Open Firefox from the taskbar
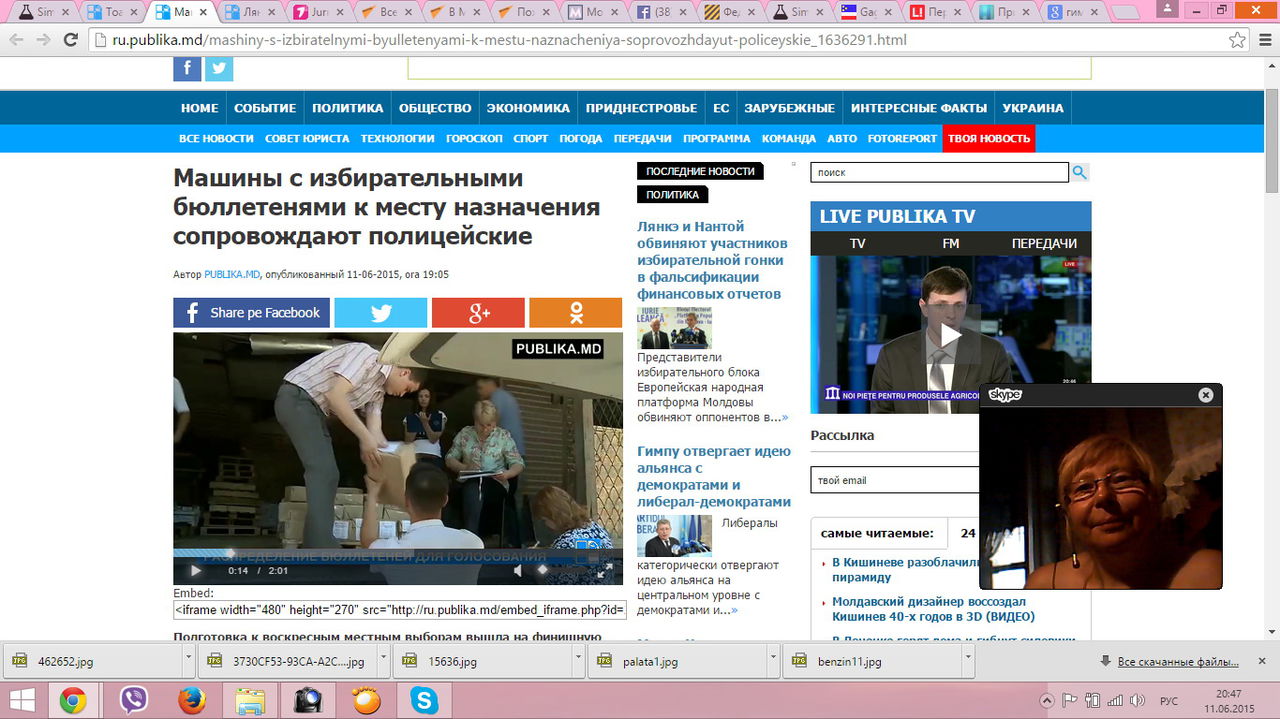The height and width of the screenshot is (719, 1280). 191,700
